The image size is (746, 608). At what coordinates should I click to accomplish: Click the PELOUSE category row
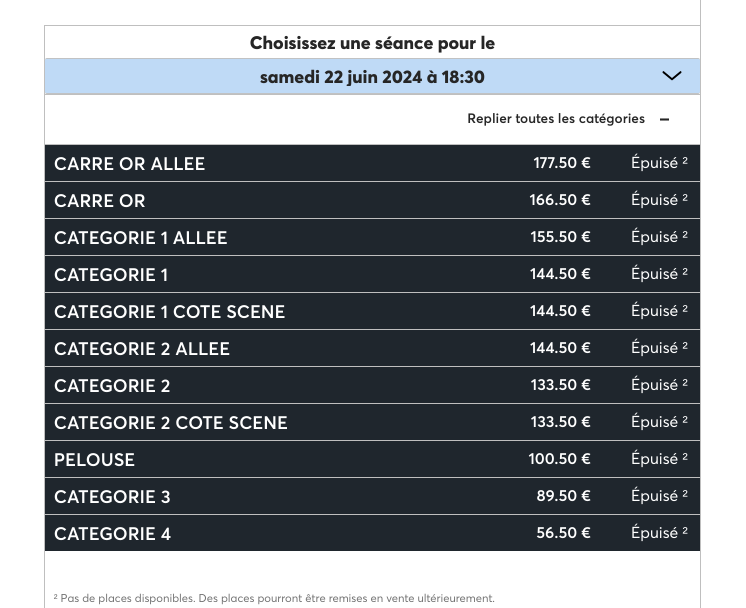coord(372,459)
